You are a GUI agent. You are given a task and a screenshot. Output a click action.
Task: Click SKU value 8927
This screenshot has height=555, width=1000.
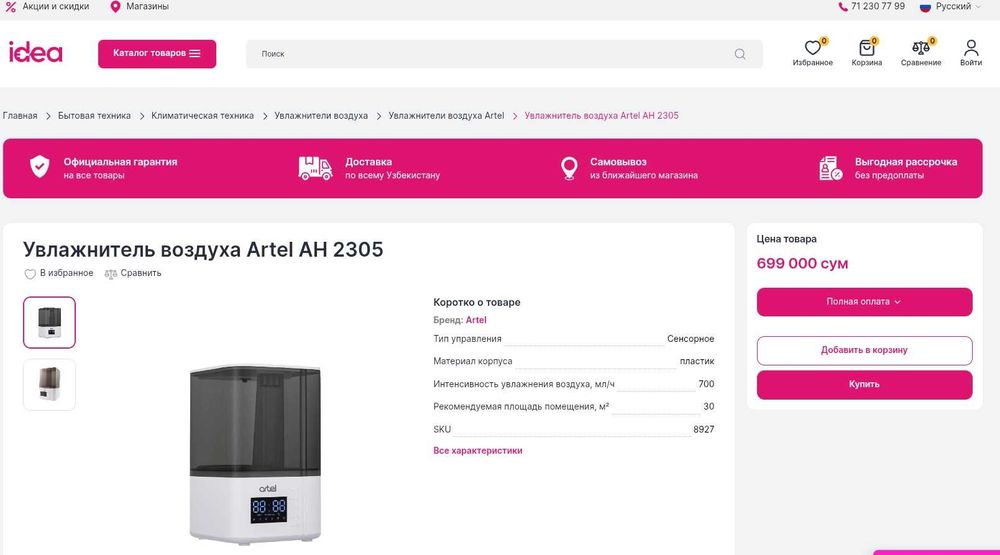tap(703, 429)
